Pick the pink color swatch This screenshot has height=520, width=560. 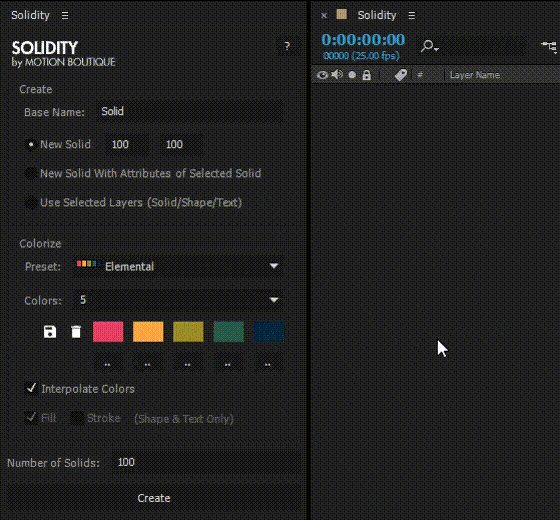point(108,332)
